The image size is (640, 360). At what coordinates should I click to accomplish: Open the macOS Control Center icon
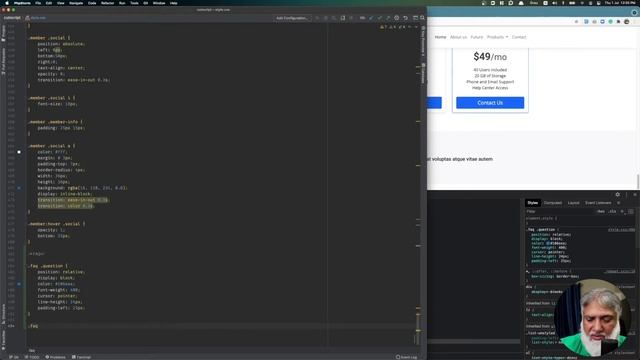[x=599, y=3]
